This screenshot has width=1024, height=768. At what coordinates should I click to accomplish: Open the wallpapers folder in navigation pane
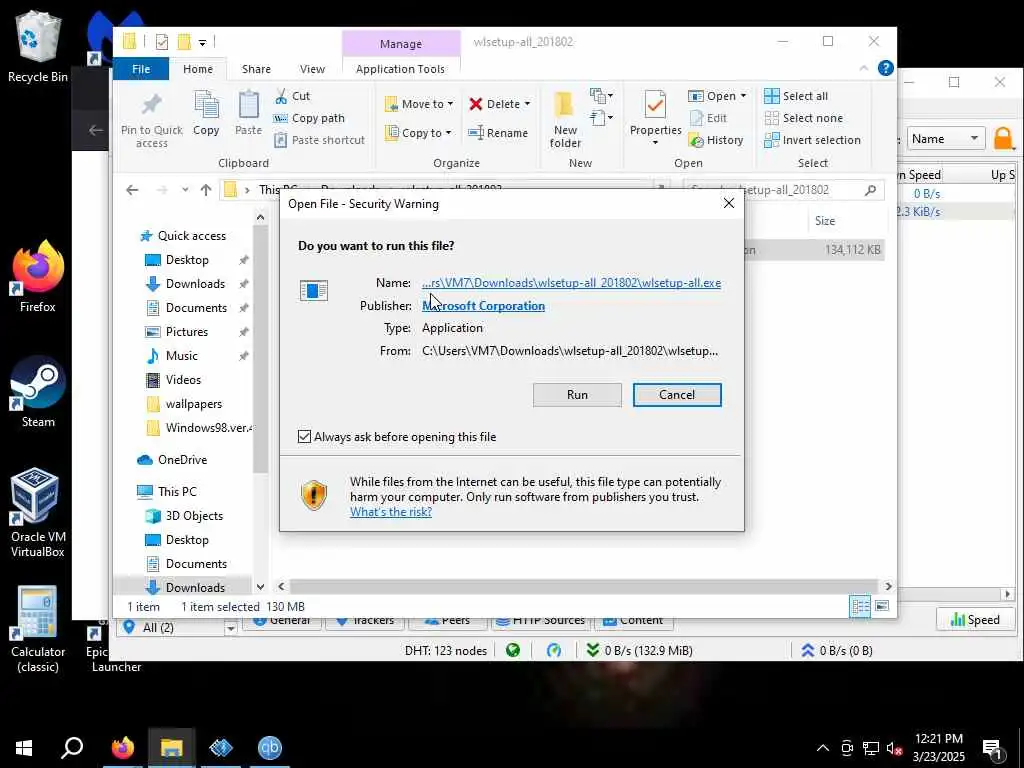click(193, 404)
